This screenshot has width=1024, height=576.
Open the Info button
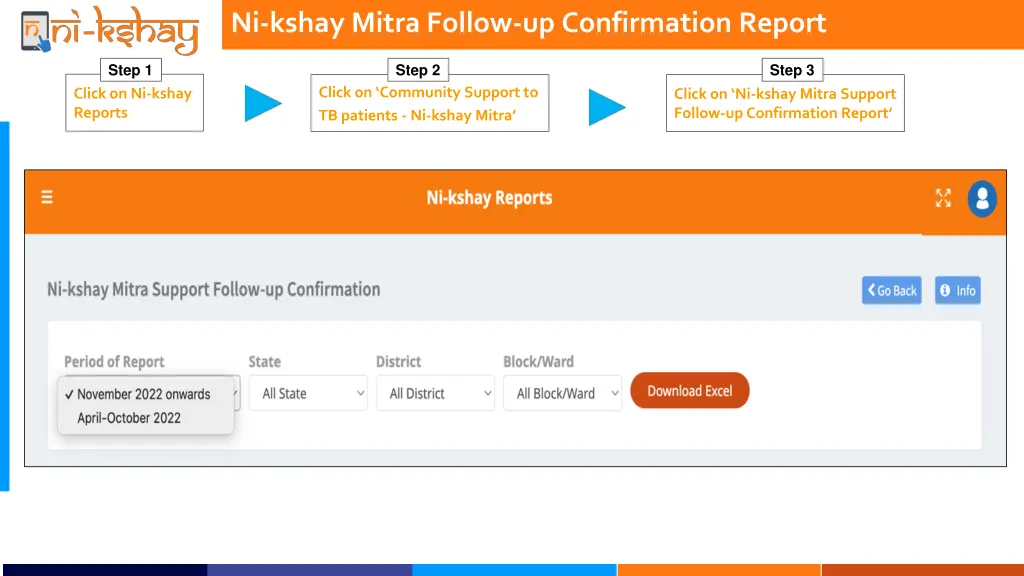tap(957, 290)
